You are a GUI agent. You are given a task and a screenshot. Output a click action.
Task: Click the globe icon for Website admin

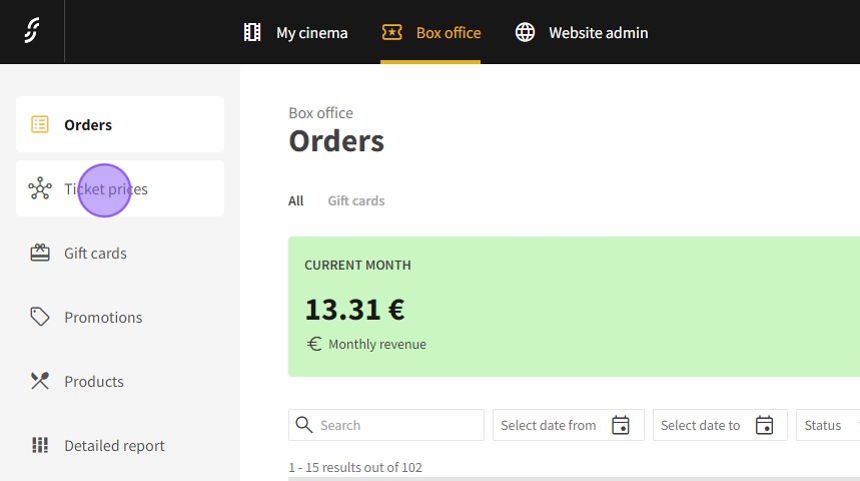pos(525,33)
